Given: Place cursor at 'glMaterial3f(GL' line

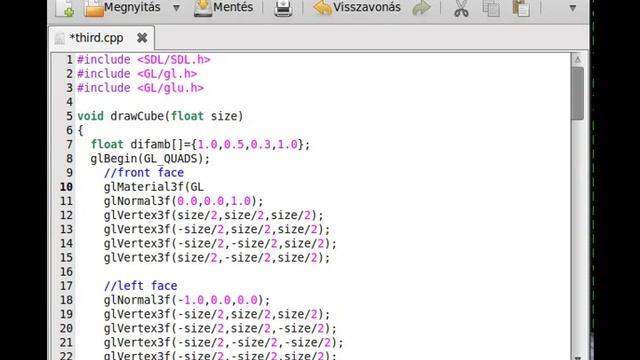Looking at the screenshot, I should pos(153,187).
